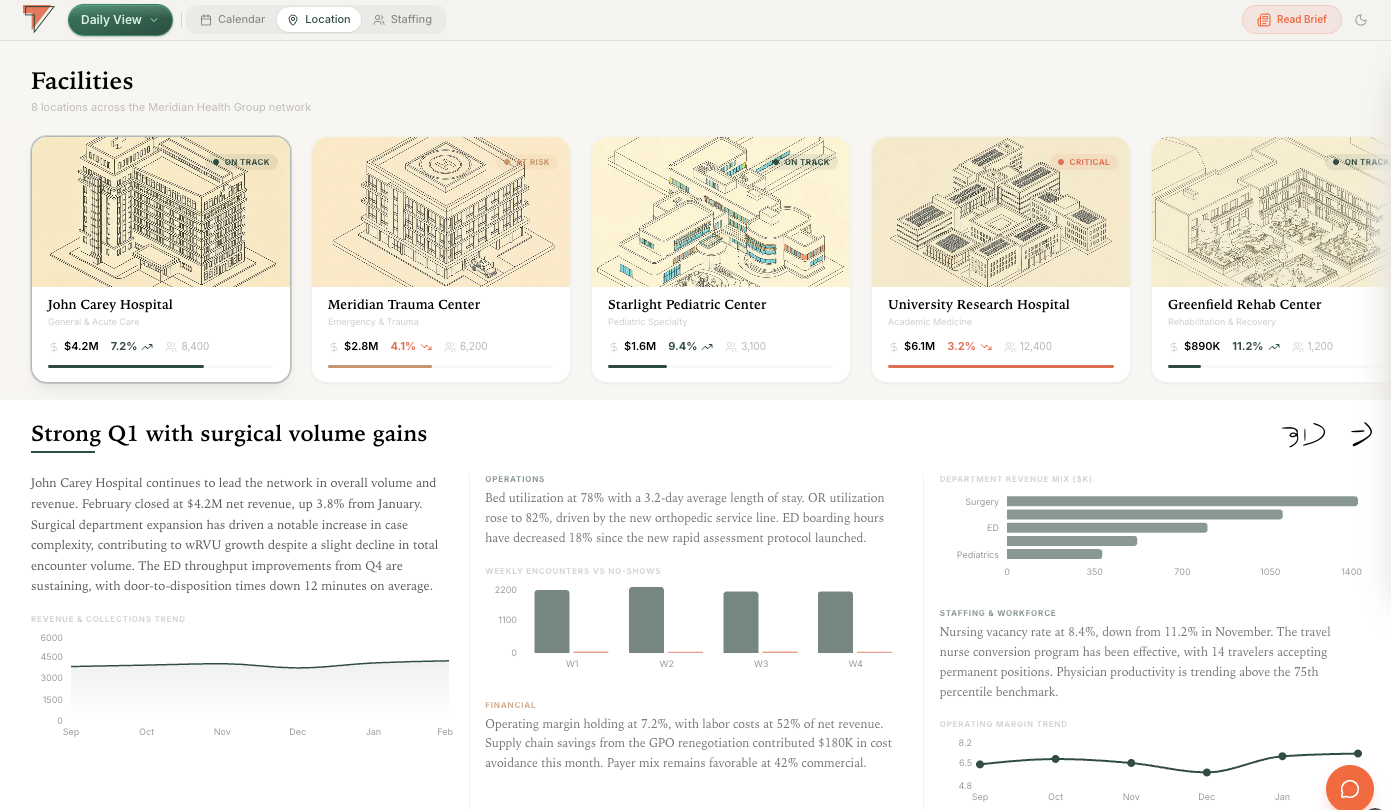Select the Location tab
The image size is (1391, 810).
point(319,19)
